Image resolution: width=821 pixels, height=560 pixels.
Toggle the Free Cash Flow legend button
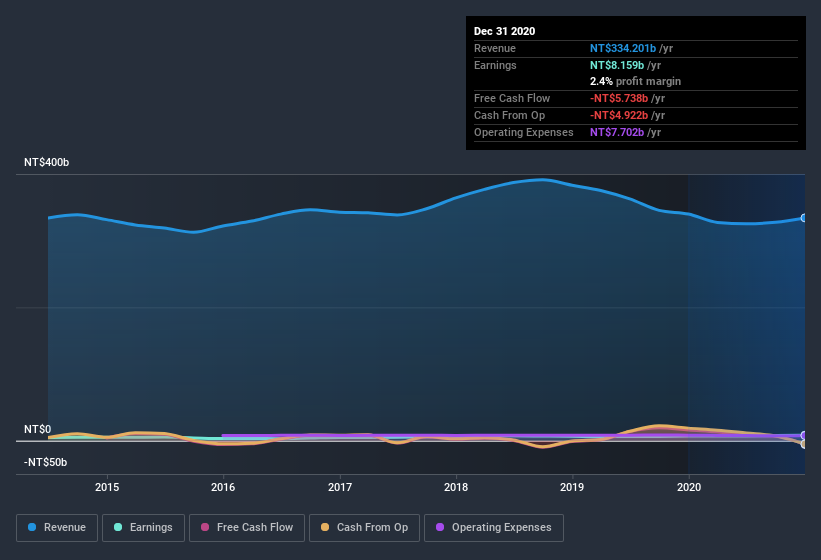click(x=247, y=528)
